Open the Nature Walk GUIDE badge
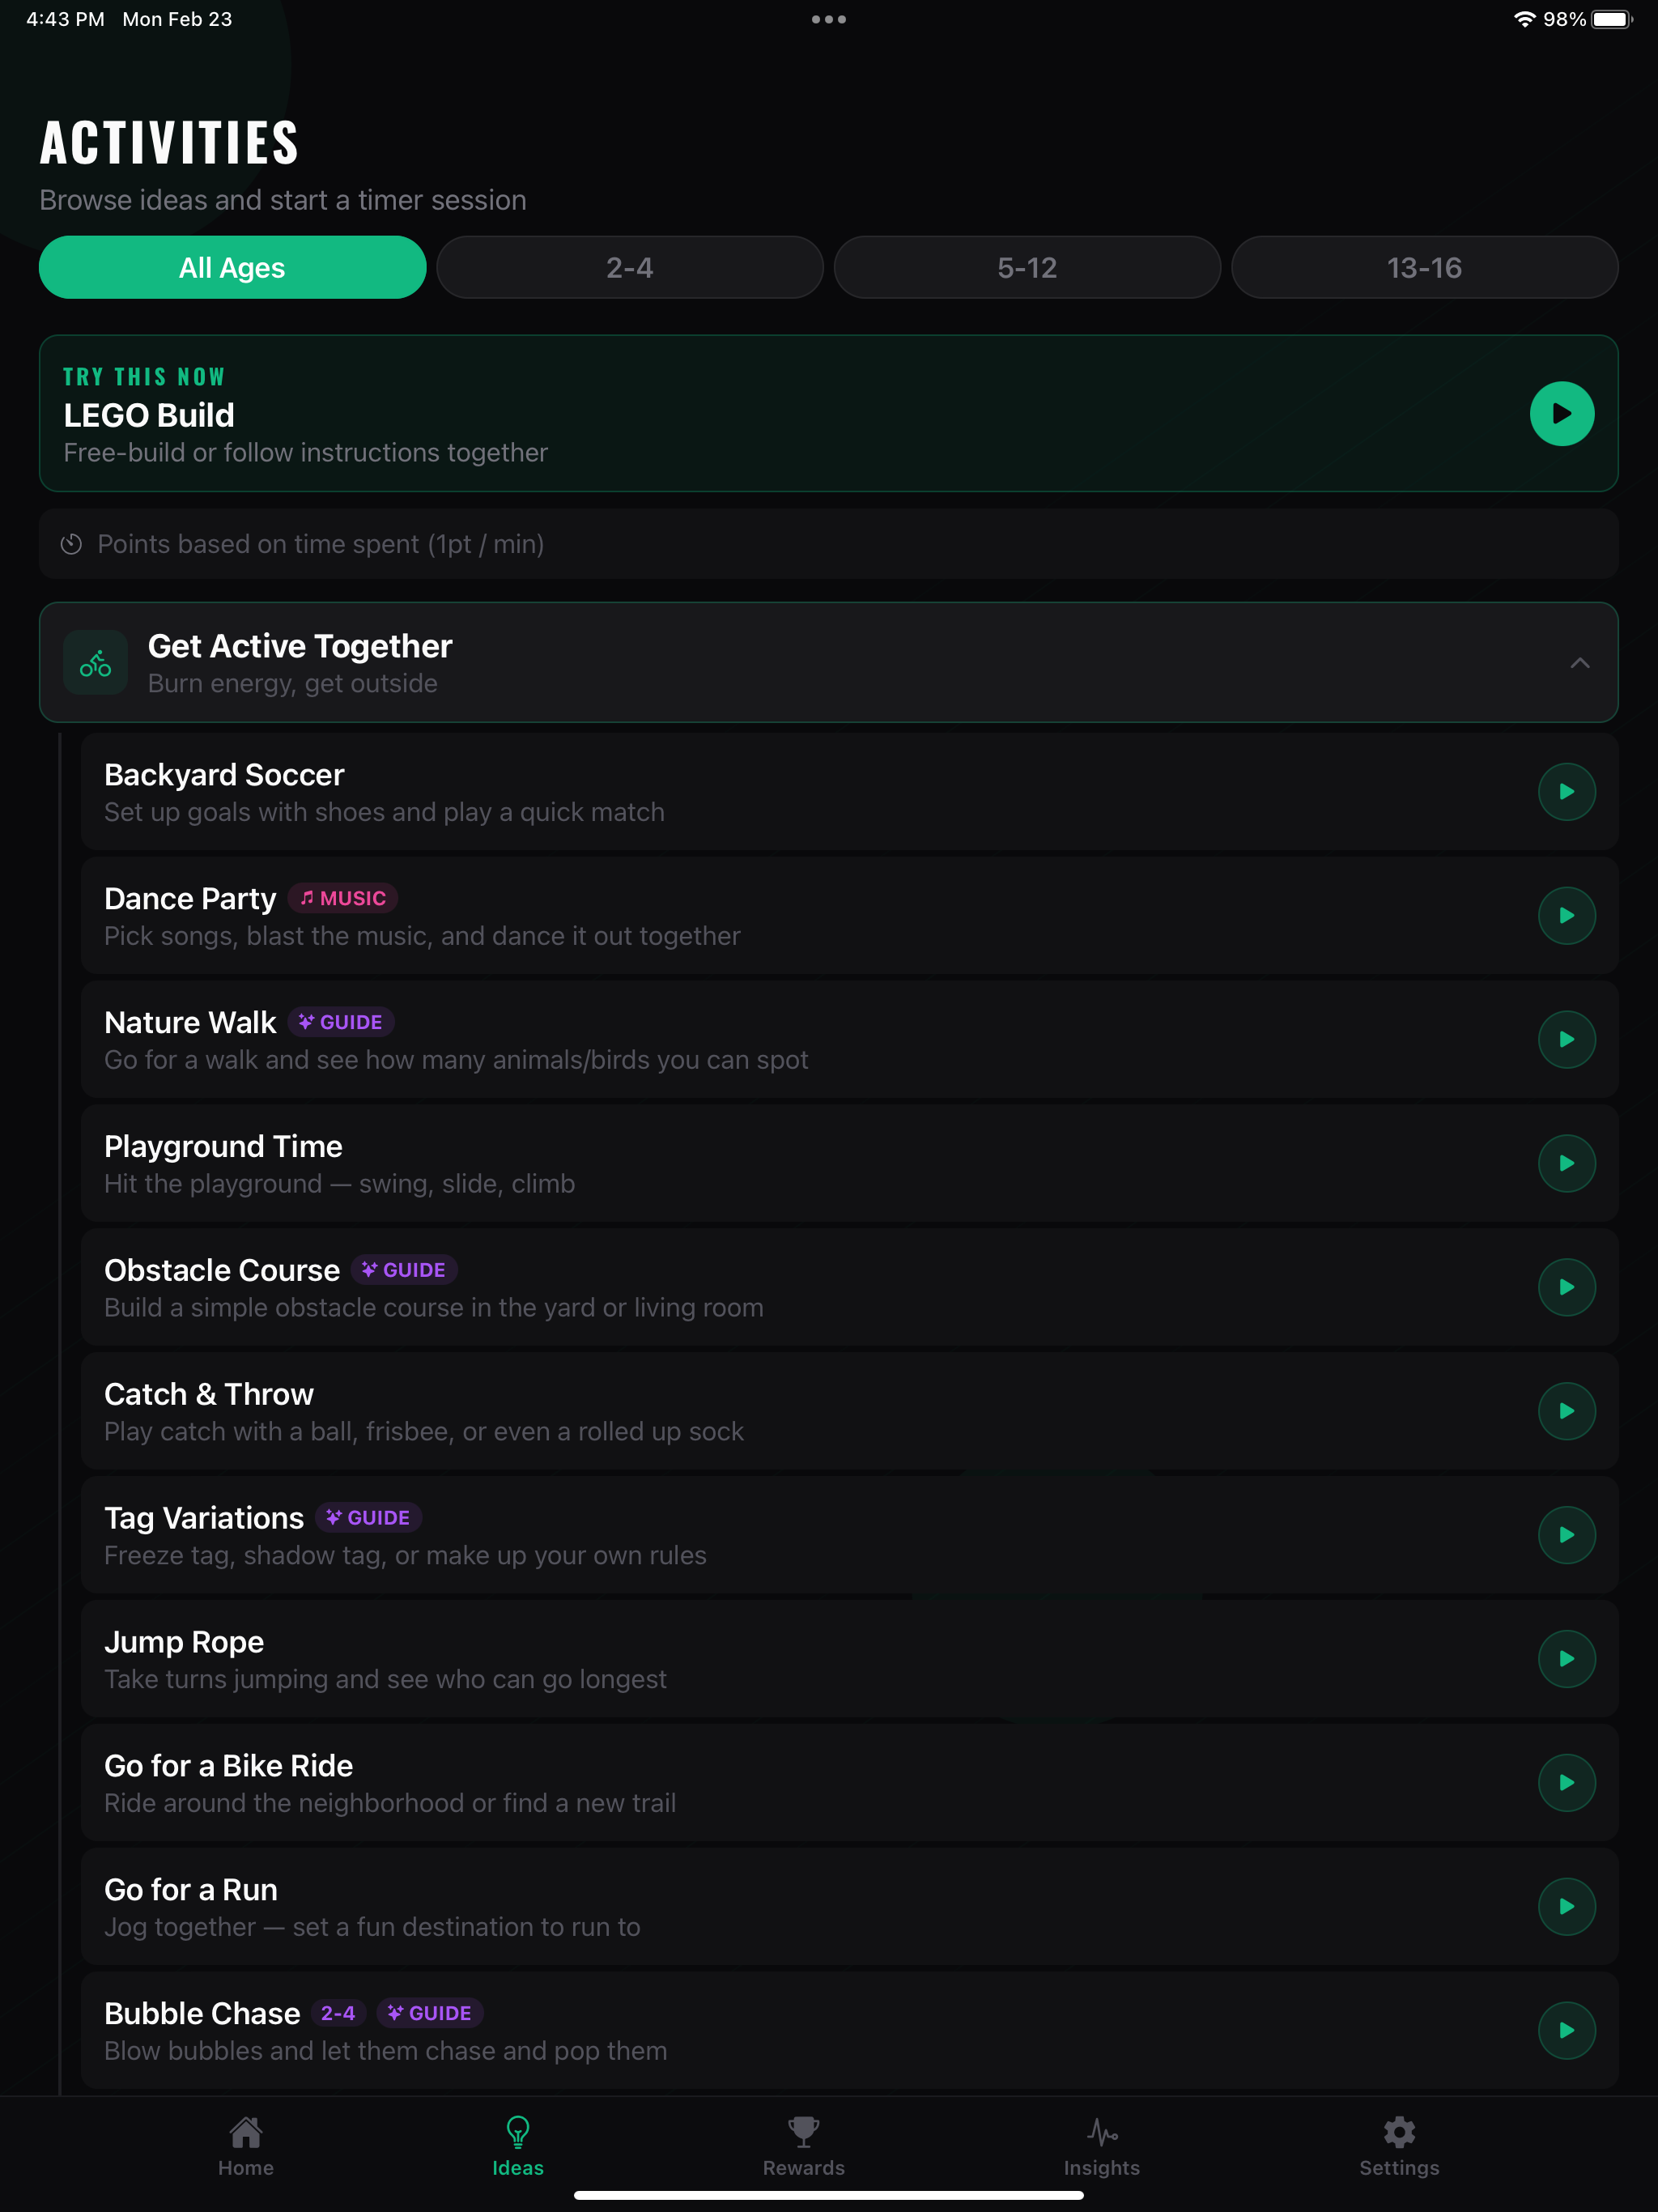The width and height of the screenshot is (1658, 2212). (341, 1022)
